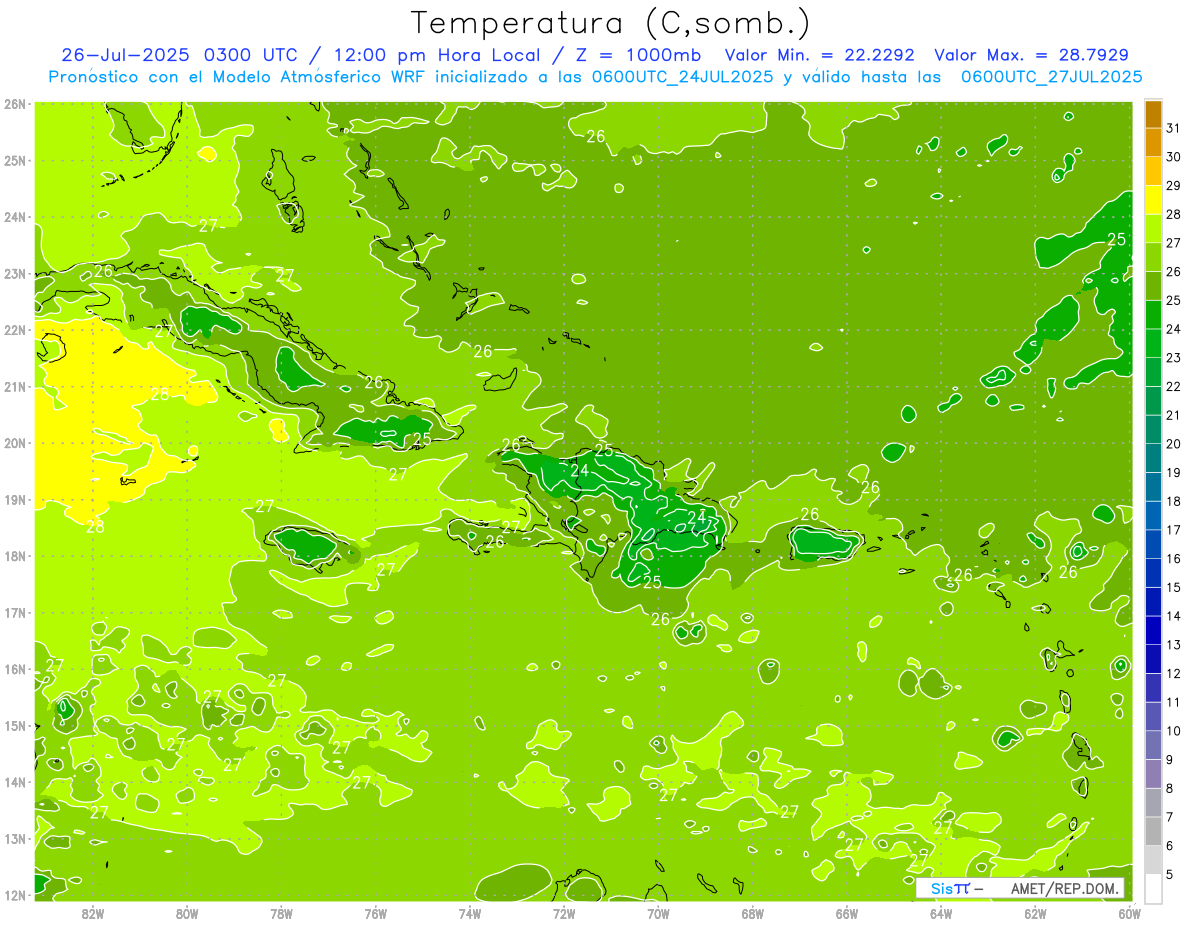Click the '29' color scale label
This screenshot has height=927, width=1200.
1173,185
